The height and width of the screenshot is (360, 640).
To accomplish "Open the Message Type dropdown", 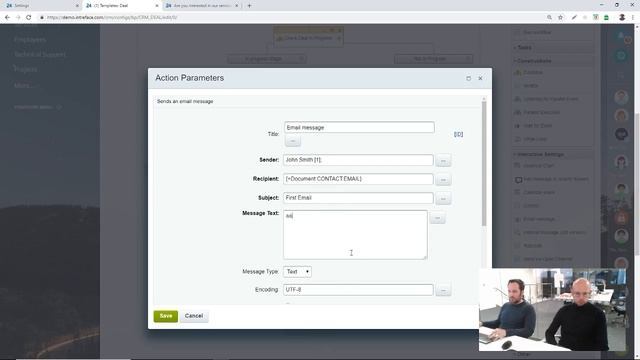I will click(x=297, y=271).
